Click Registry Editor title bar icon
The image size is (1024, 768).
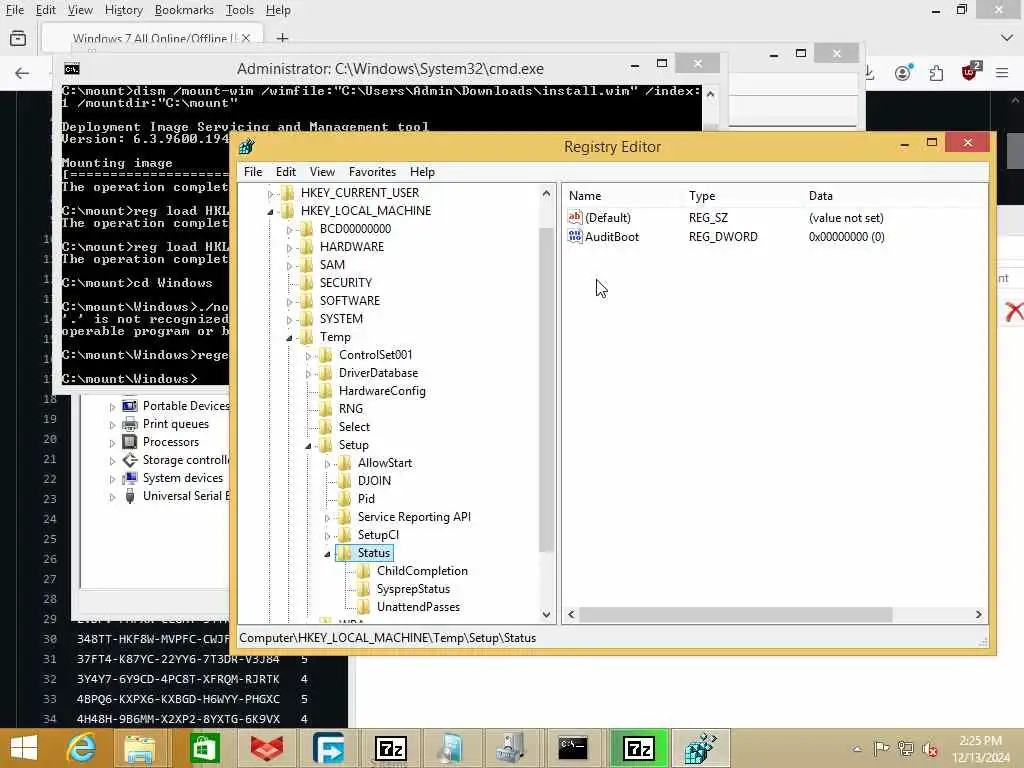pos(247,146)
